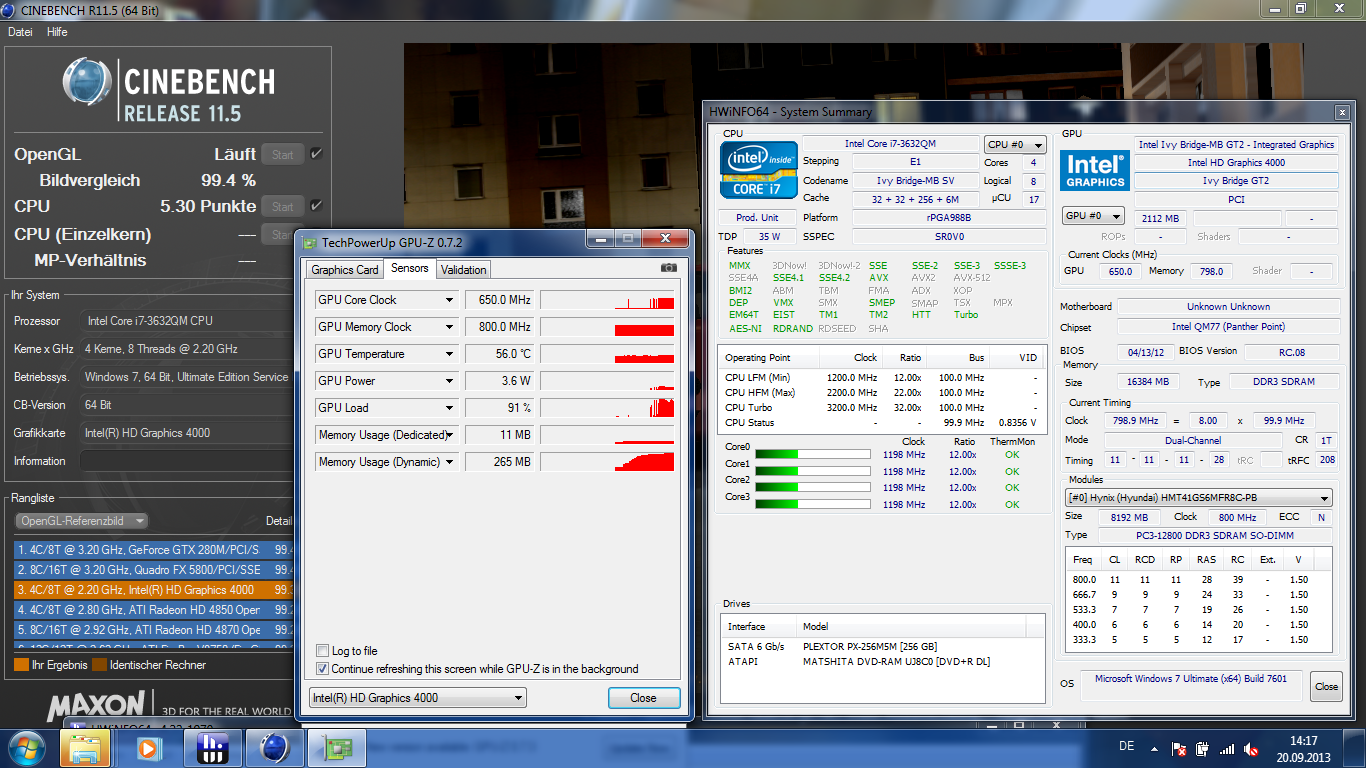
Task: Open Windows Explorer from the taskbar
Action: tap(85, 748)
